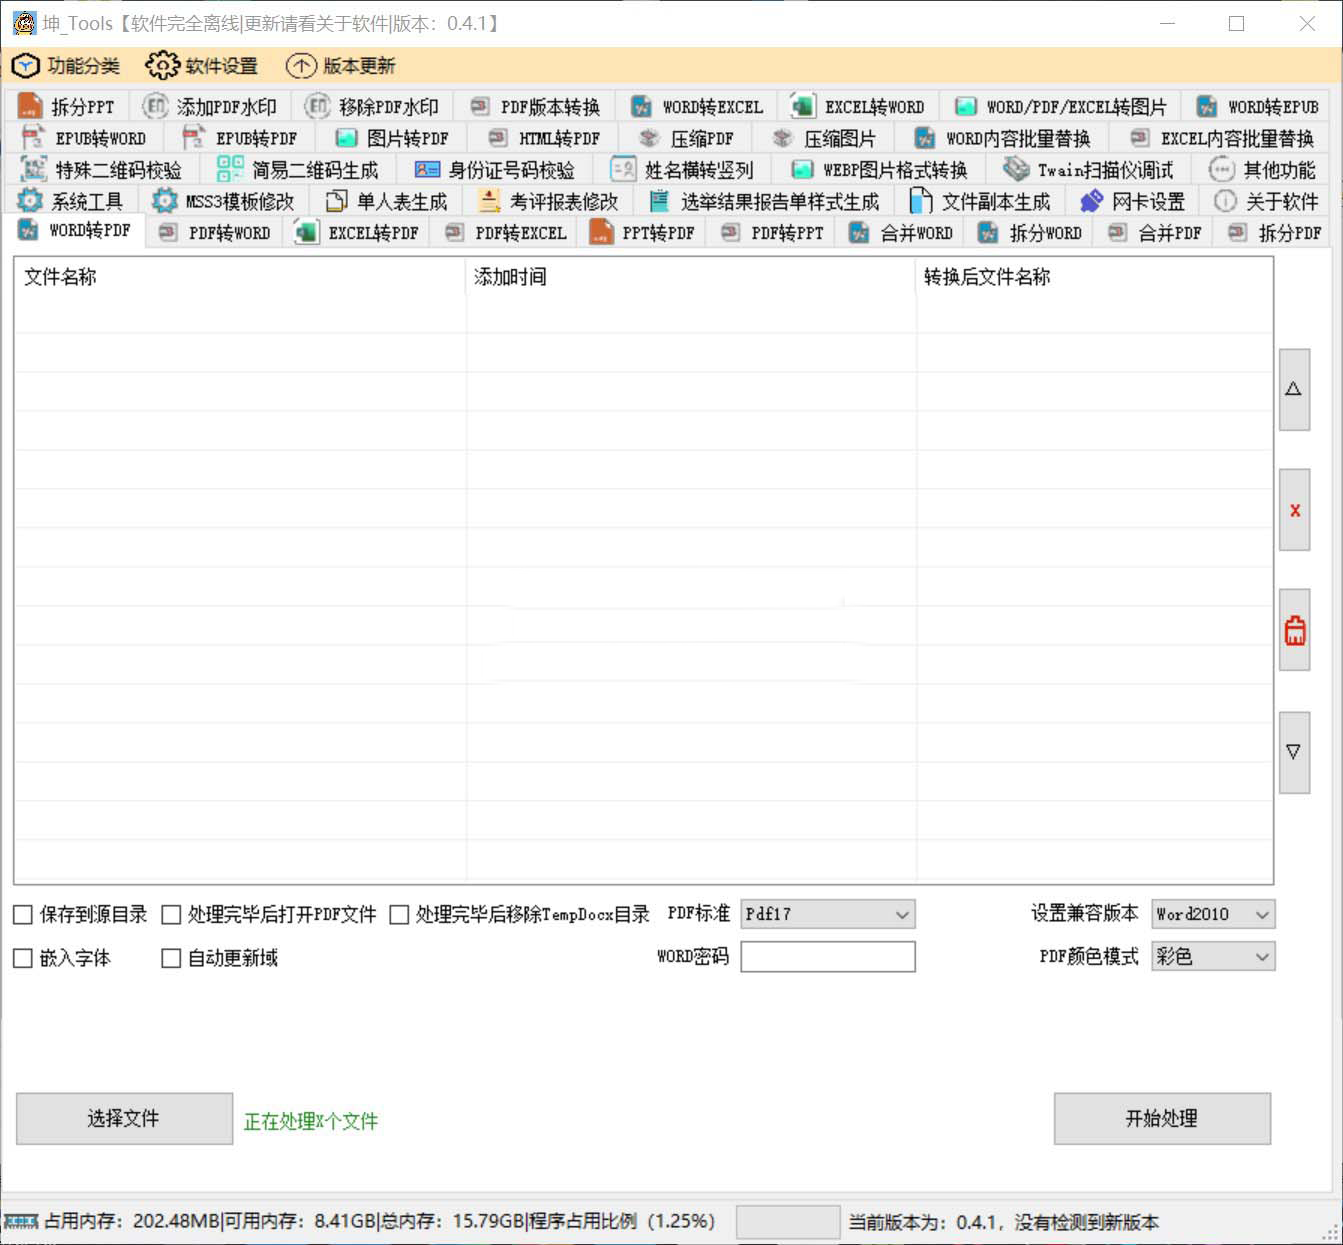Open the EXCEL内容批量替换 tab
Viewport: 1343px width, 1245px height.
pyautogui.click(x=1221, y=138)
